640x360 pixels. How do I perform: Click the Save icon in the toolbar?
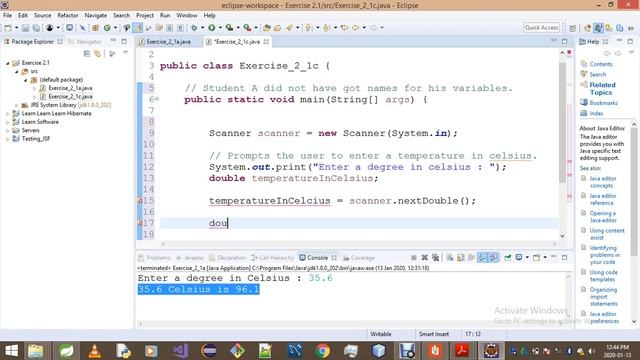point(25,28)
